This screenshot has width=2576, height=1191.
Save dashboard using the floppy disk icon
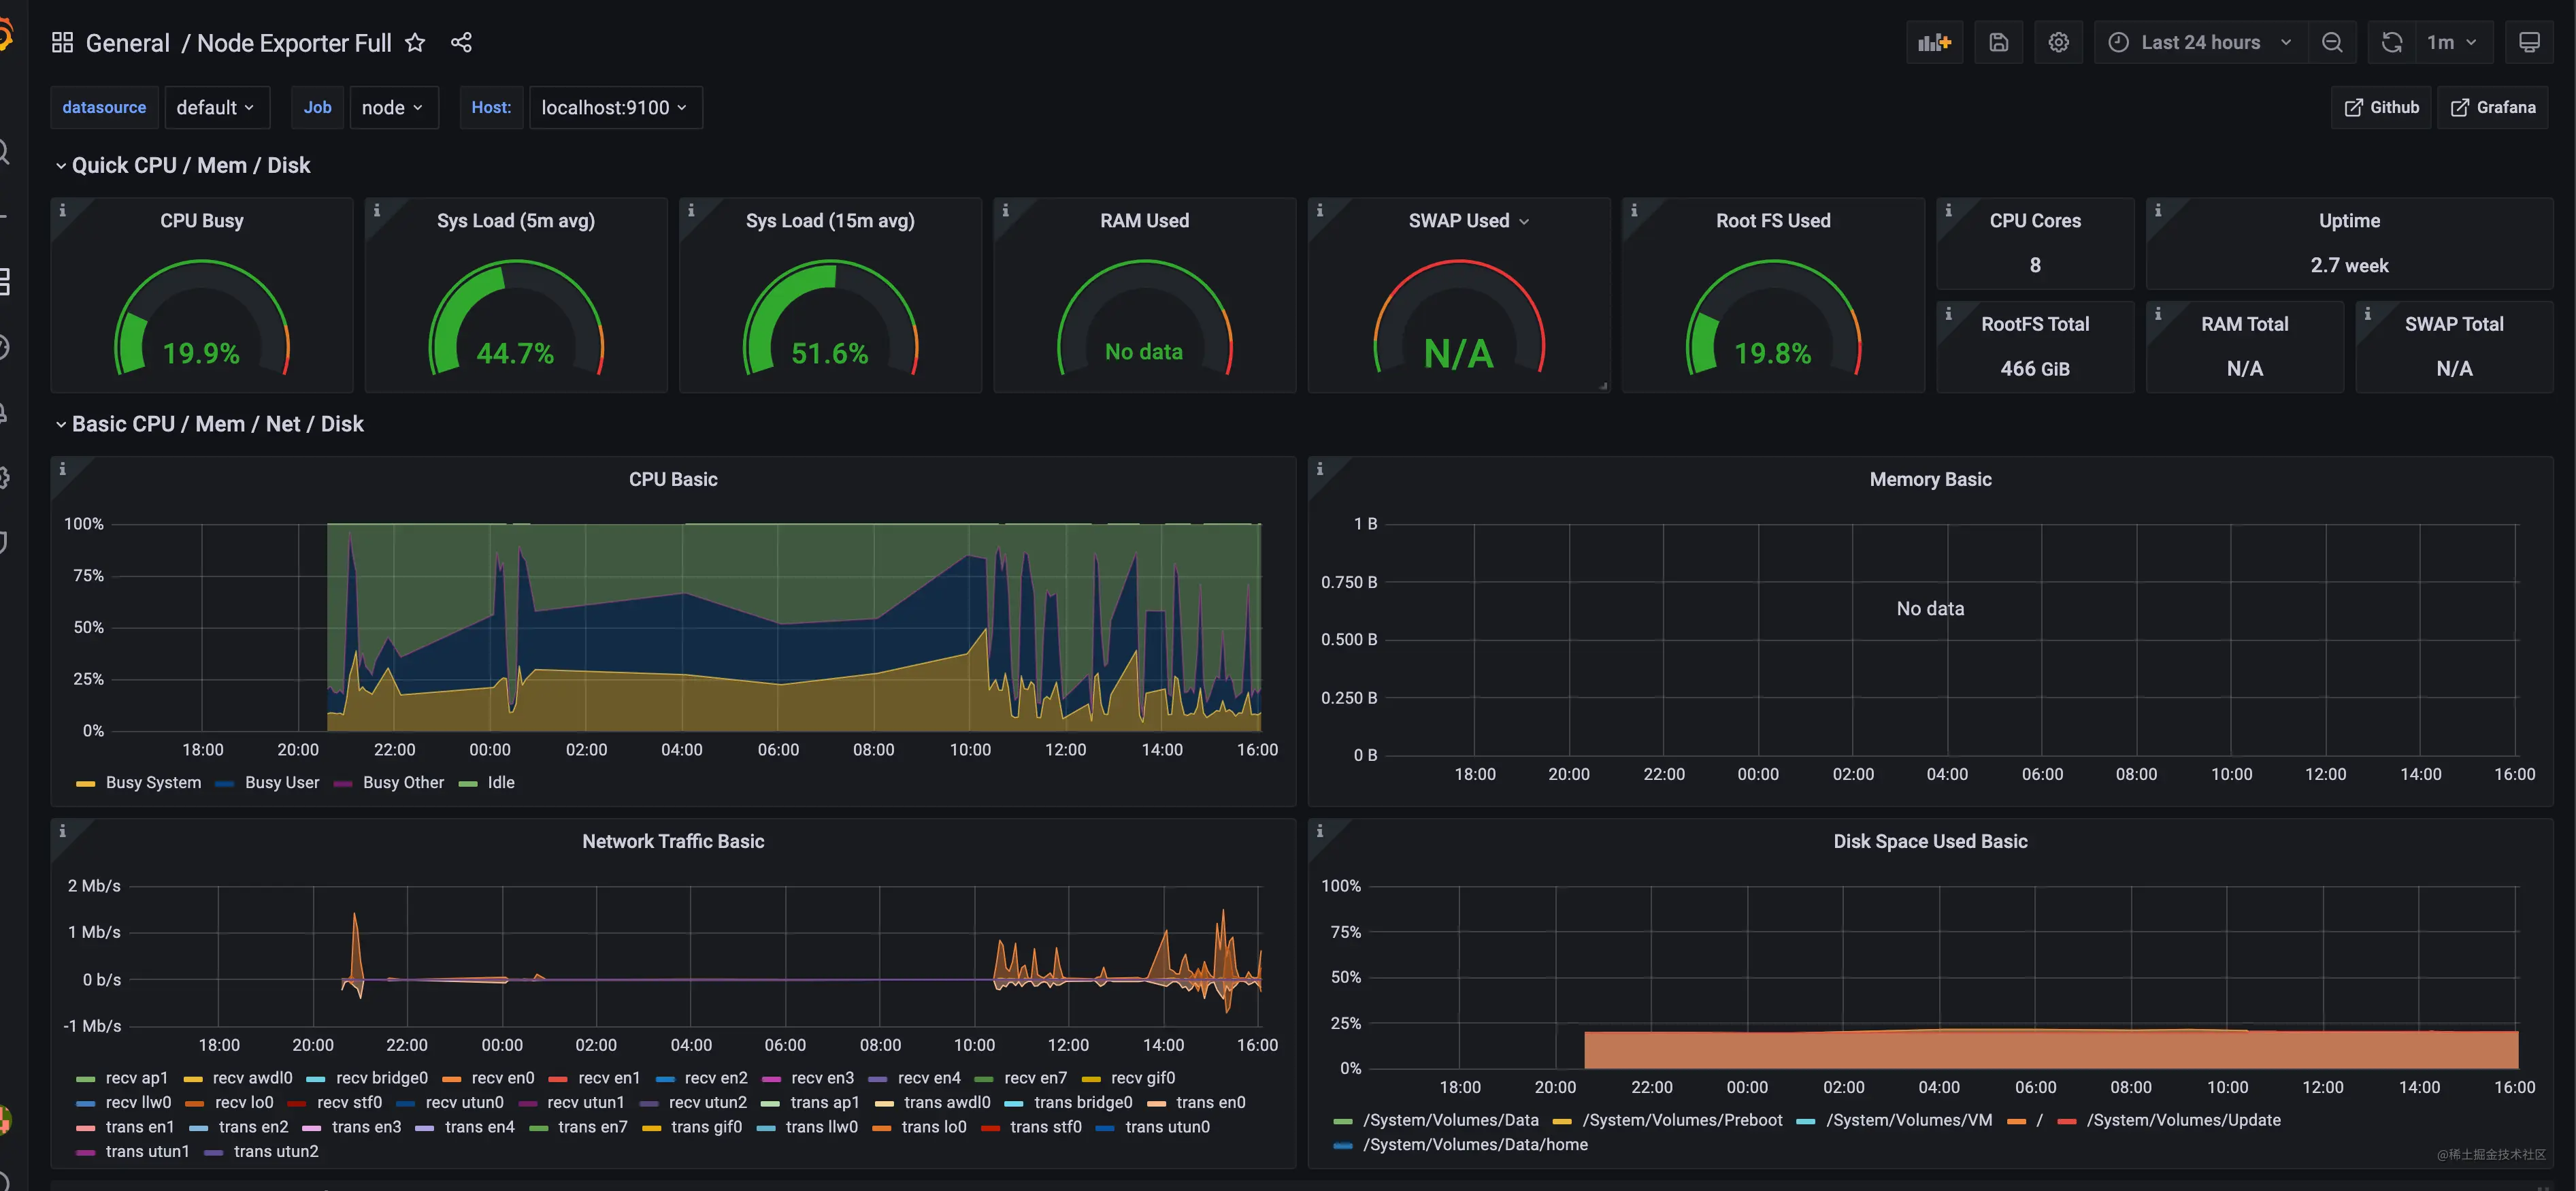coord(1998,42)
